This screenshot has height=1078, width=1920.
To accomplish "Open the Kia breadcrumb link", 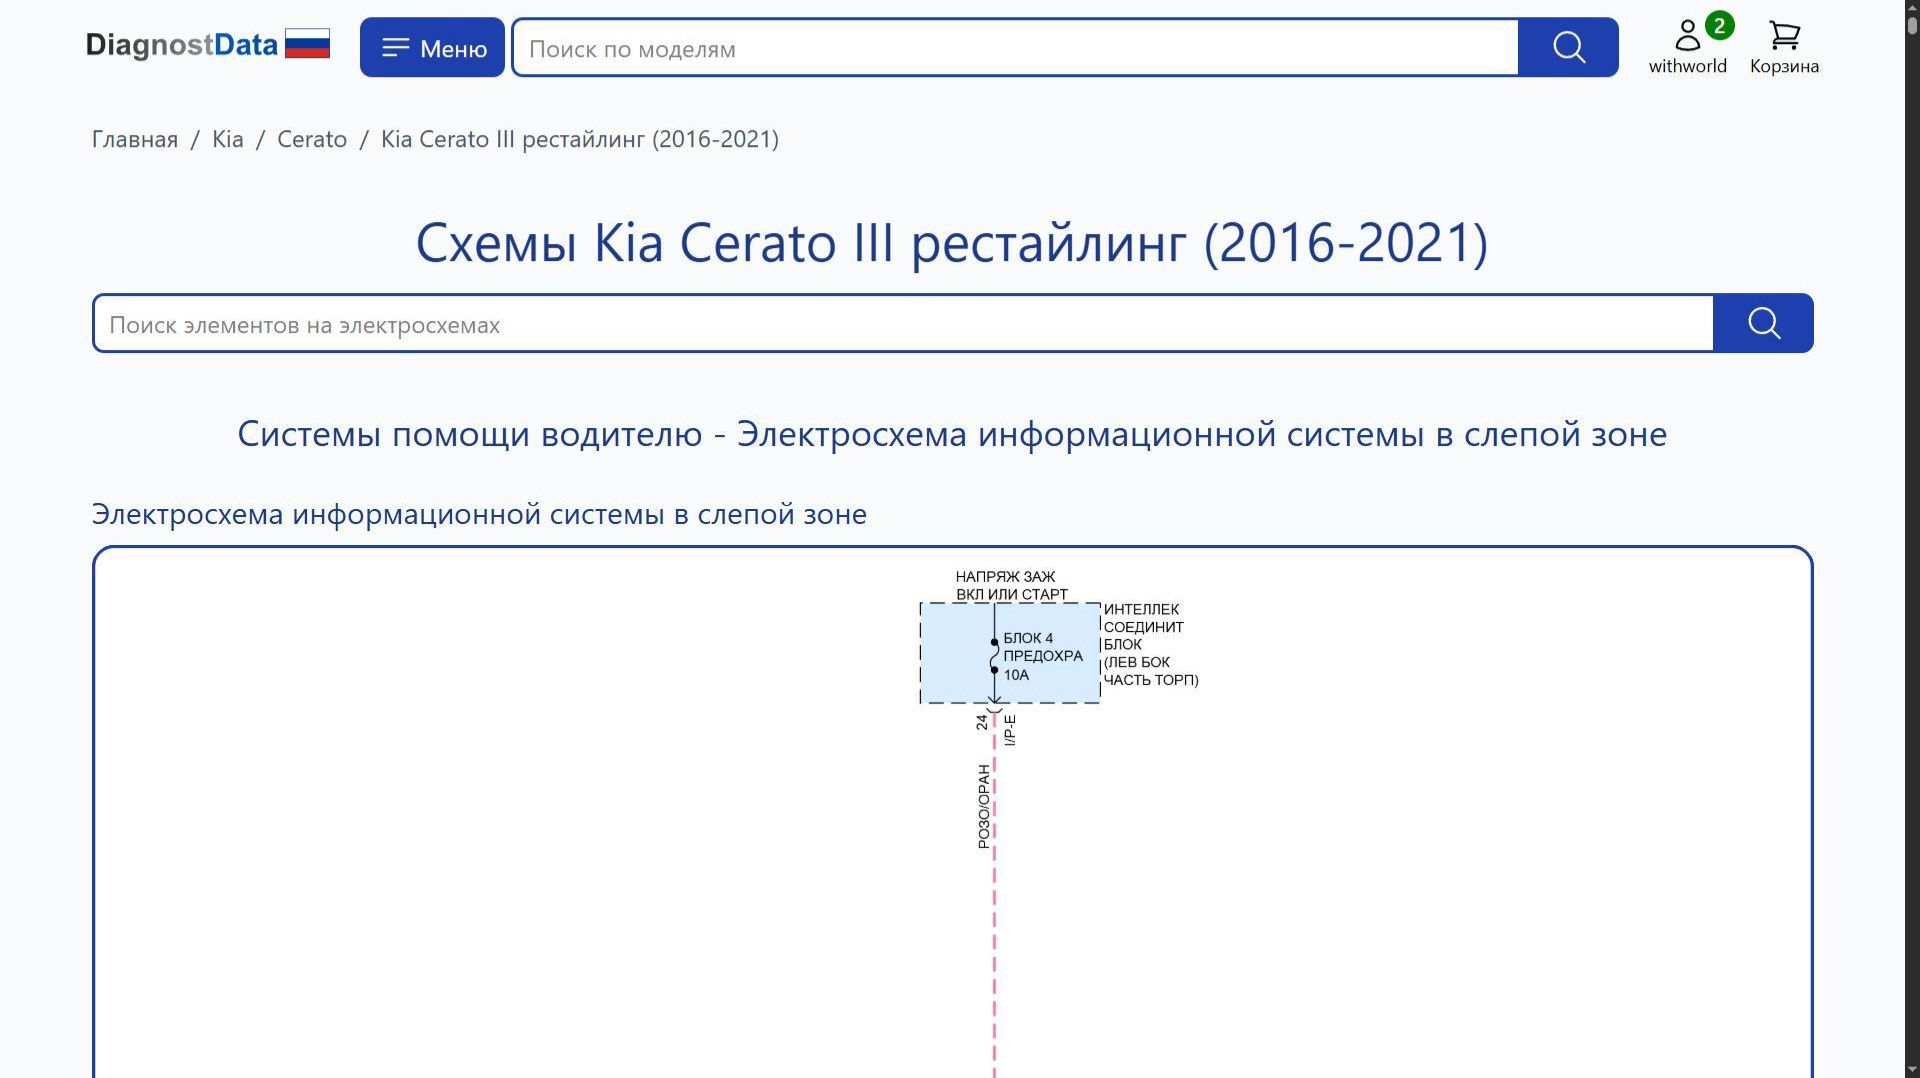I will (x=228, y=139).
